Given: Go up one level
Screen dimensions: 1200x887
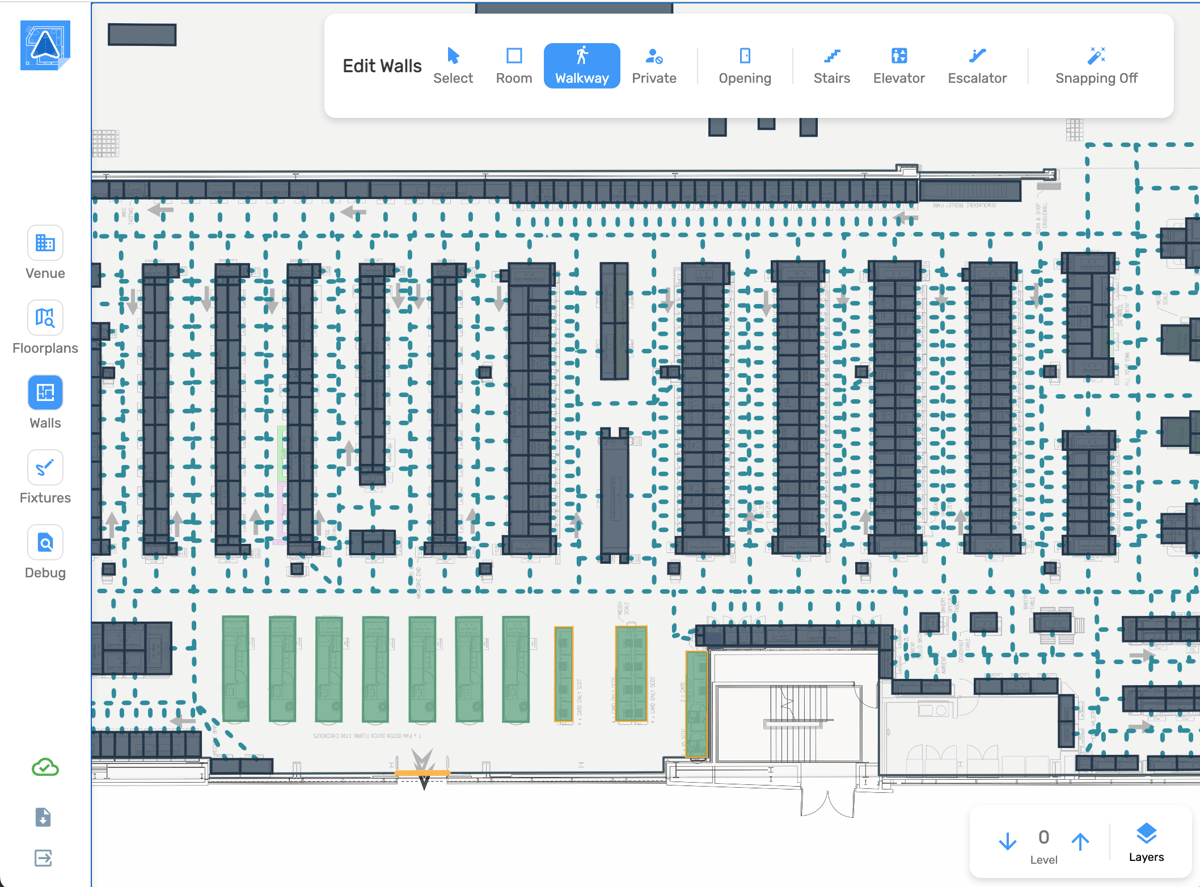Looking at the screenshot, I should 1081,842.
